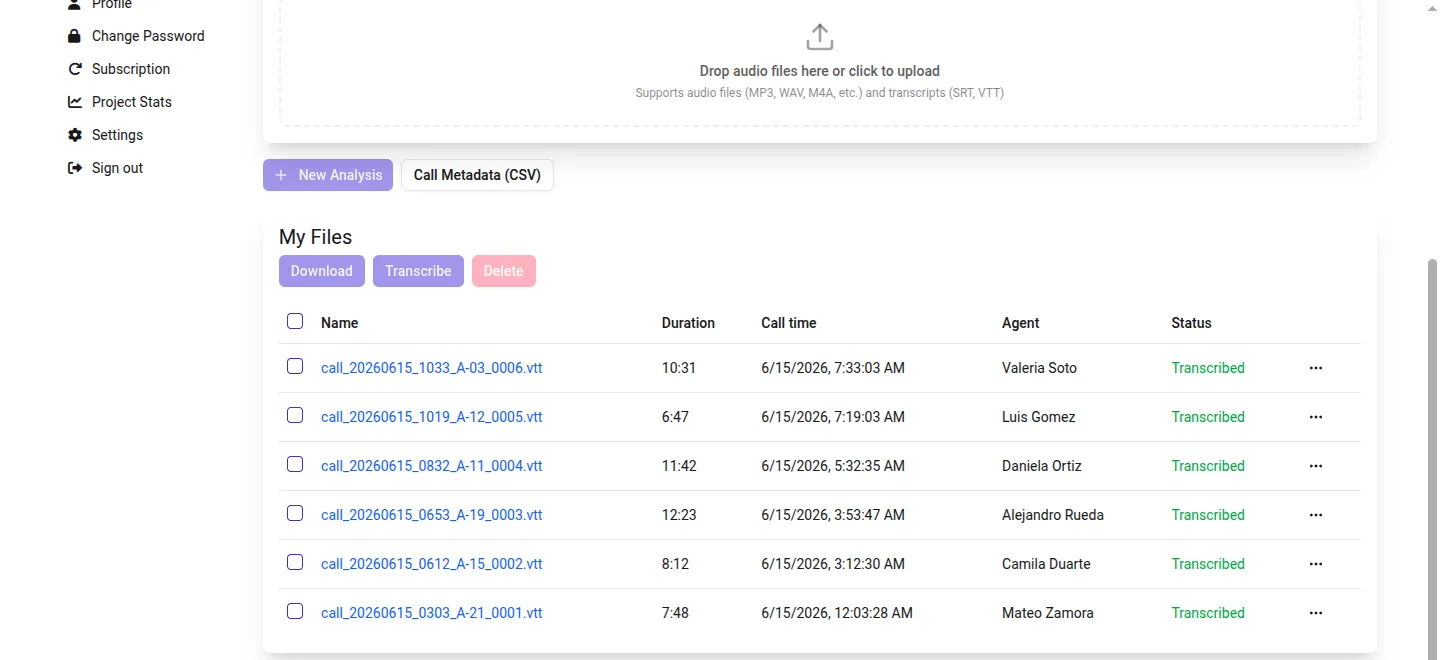
Task: Click the upload arrow icon in drop zone
Action: pos(819,37)
